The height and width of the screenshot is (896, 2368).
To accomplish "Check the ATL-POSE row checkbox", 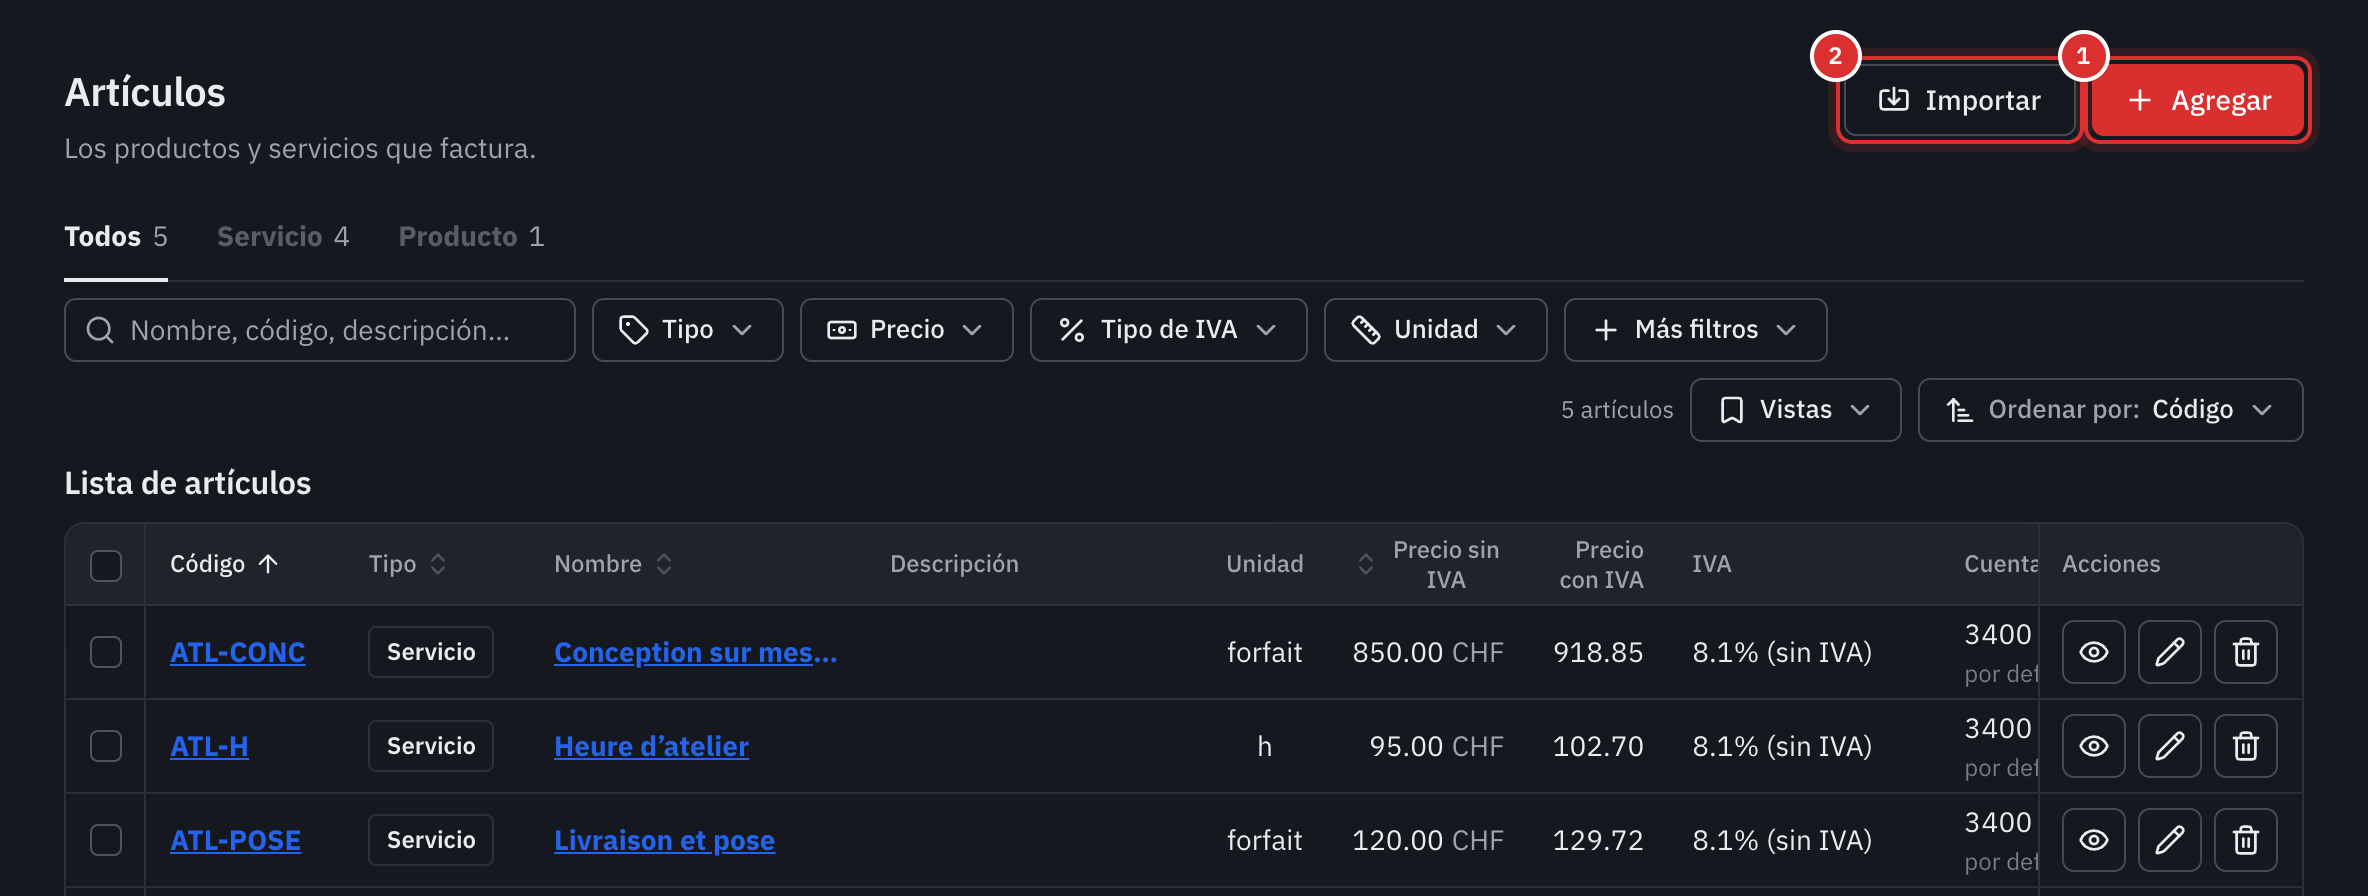I will coord(106,840).
